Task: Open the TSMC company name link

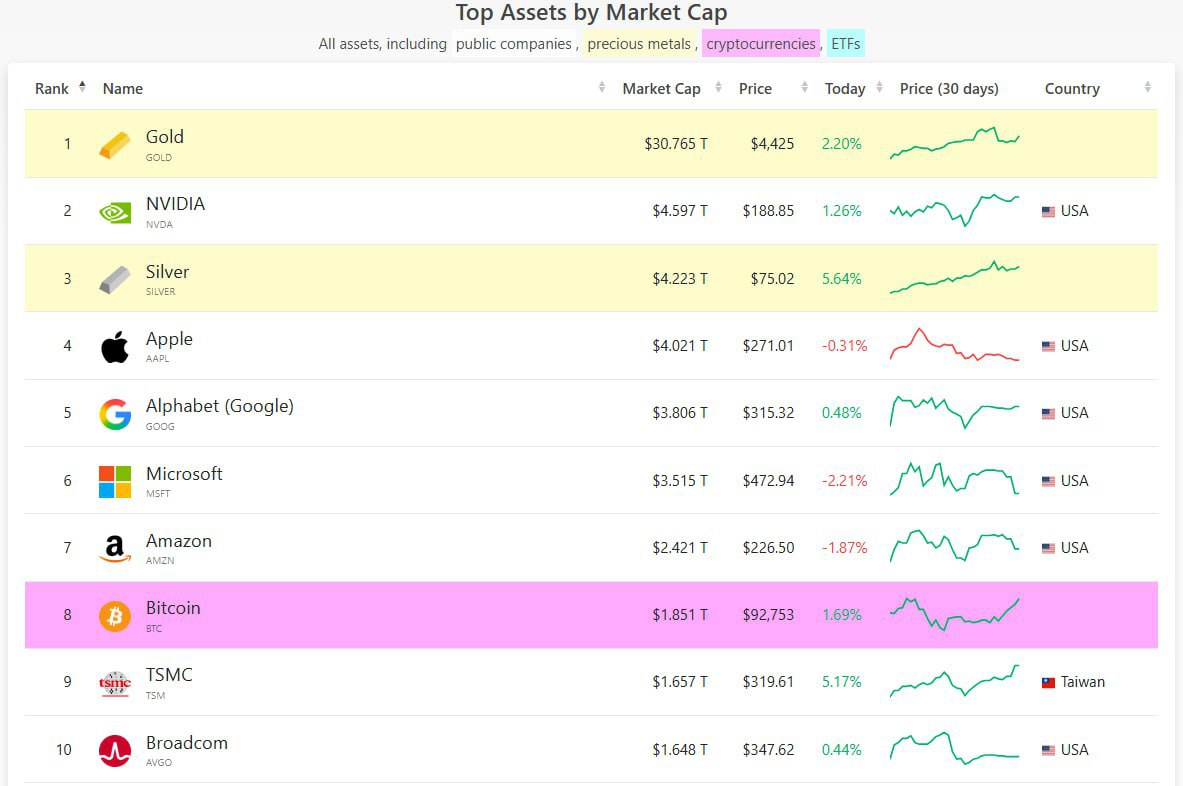Action: 169,675
